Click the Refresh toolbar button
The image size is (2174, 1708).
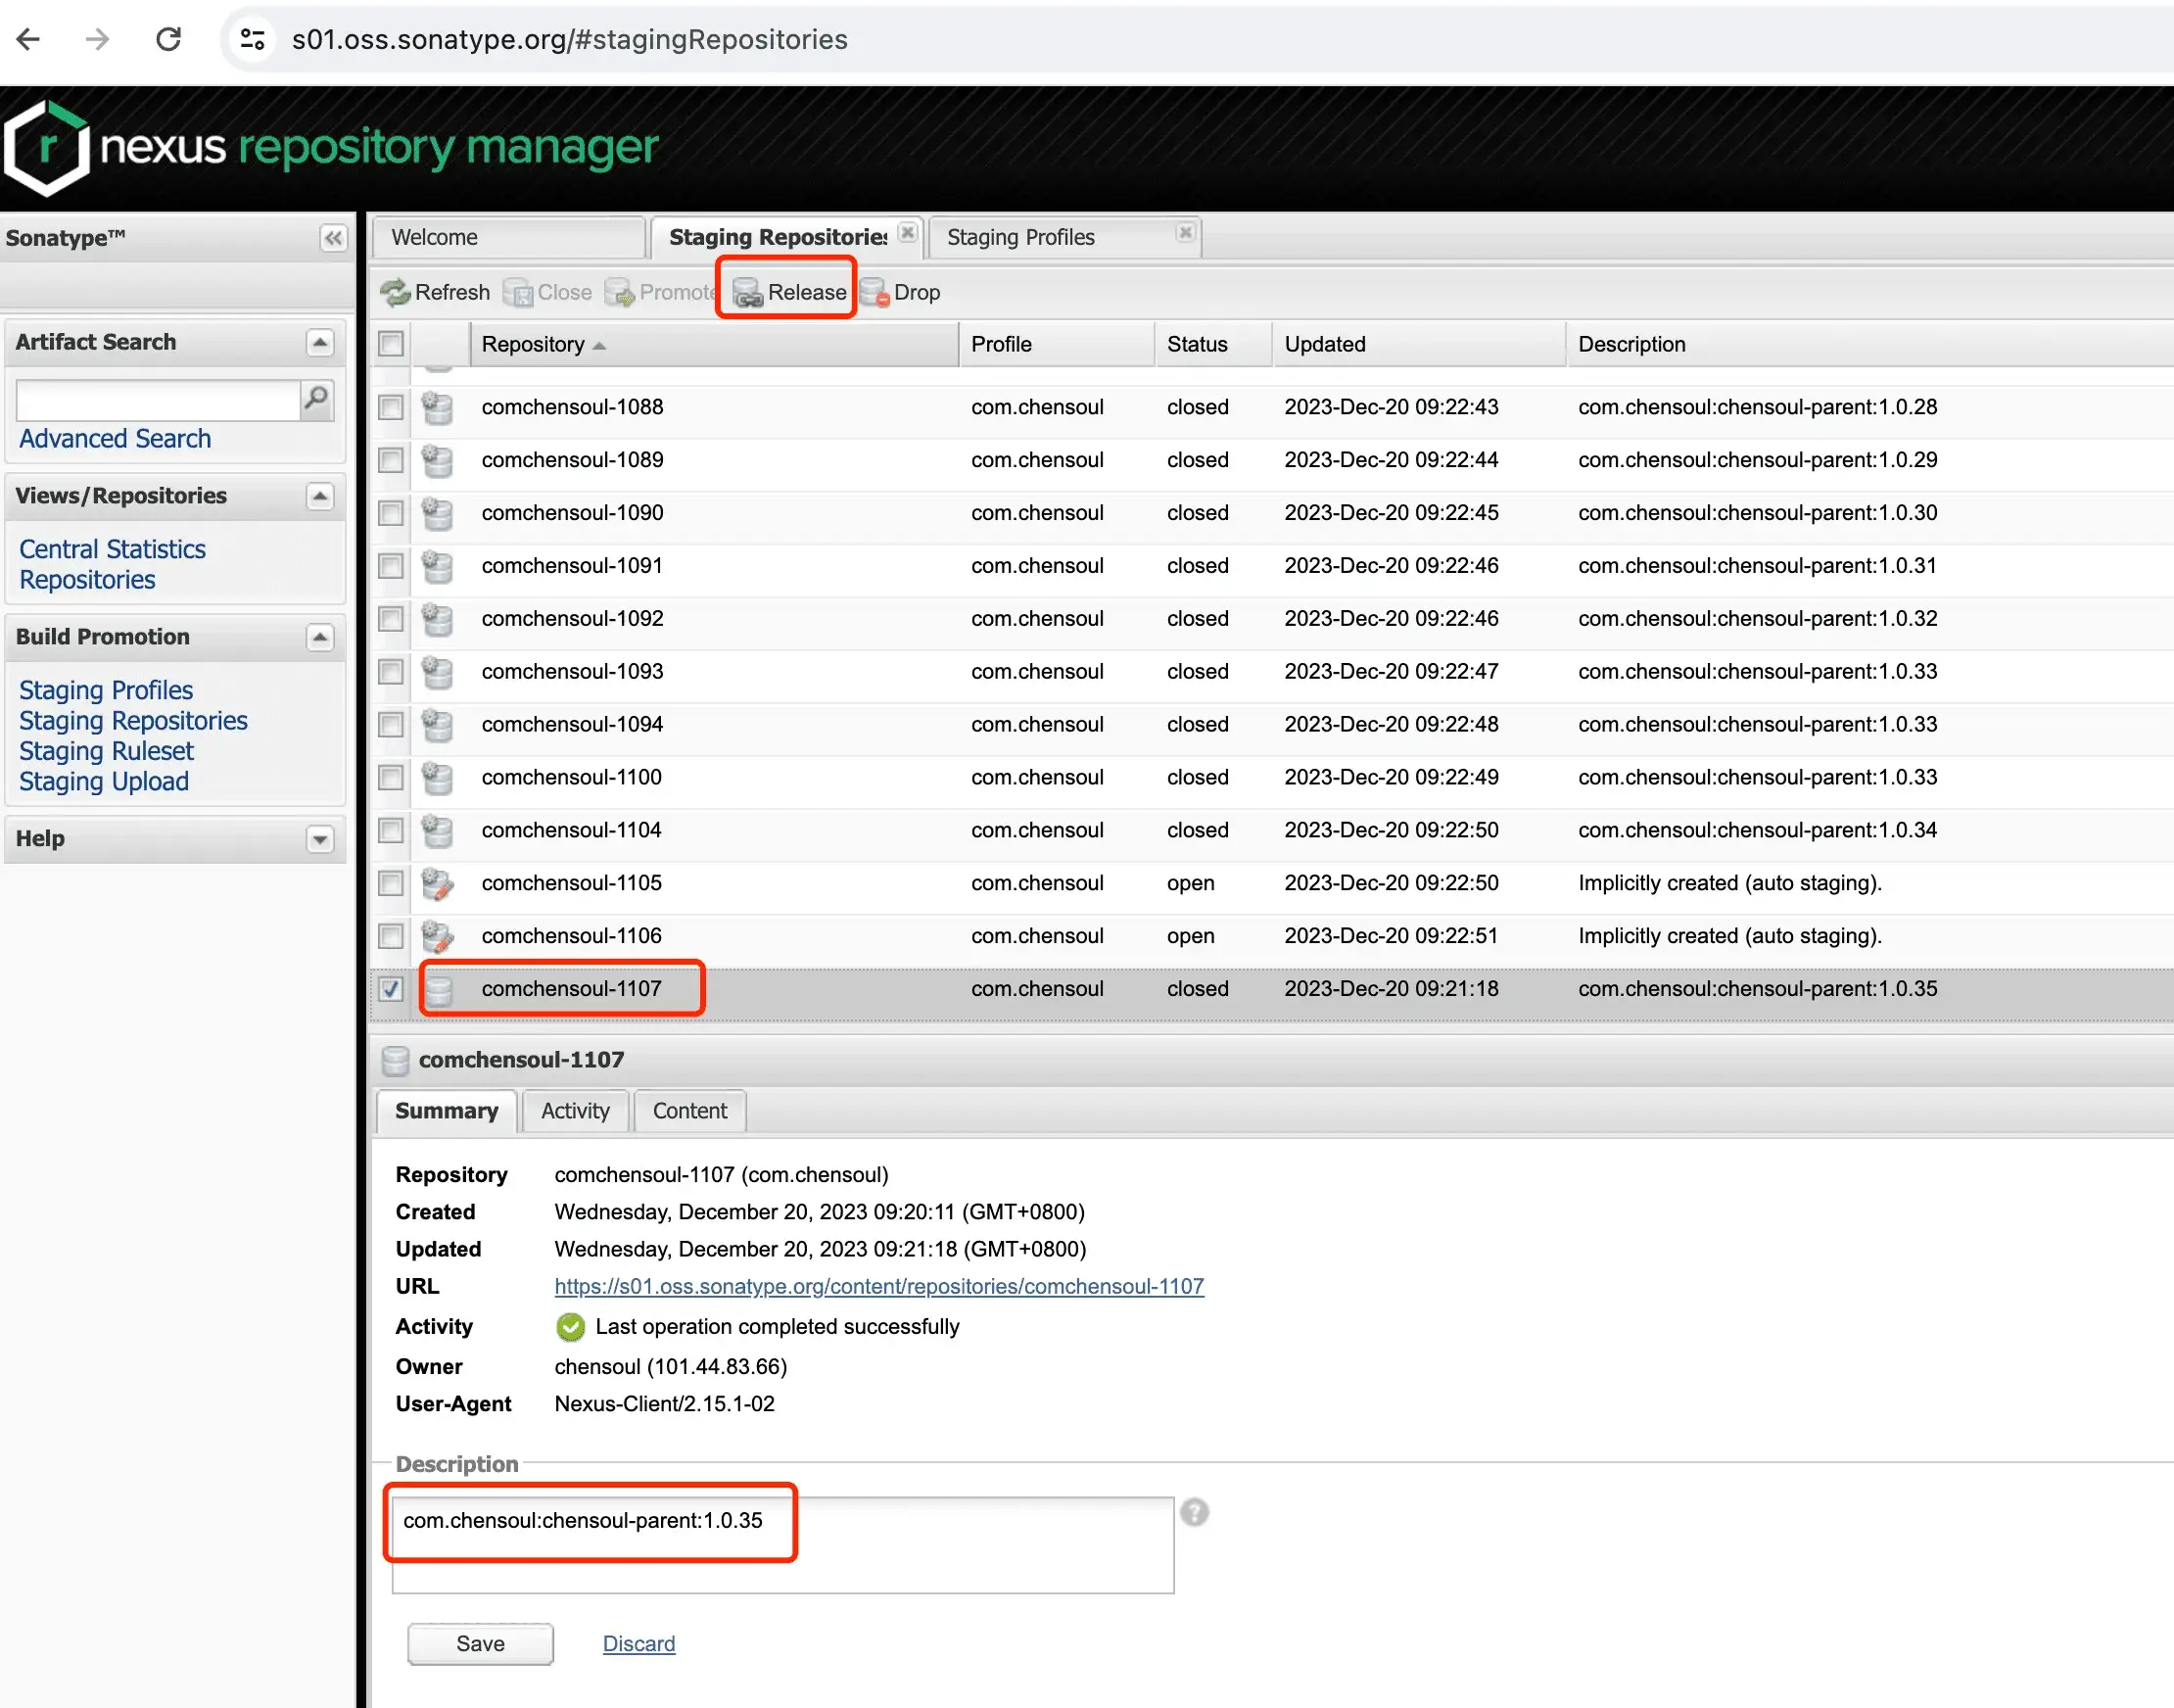coord(435,292)
